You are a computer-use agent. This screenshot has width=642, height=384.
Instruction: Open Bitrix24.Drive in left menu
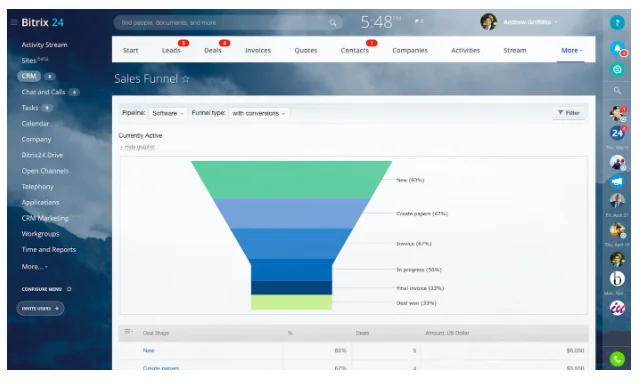[x=42, y=155]
